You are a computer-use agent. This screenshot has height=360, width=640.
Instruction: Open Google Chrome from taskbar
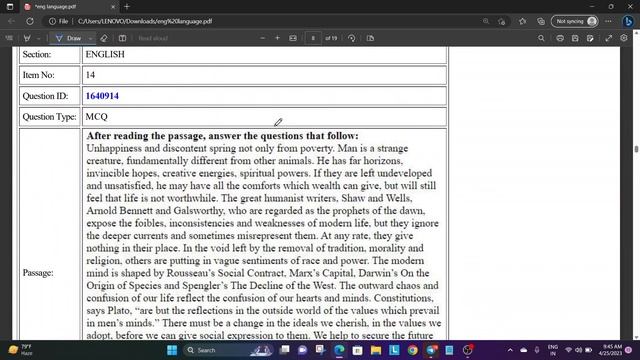tap(412, 350)
